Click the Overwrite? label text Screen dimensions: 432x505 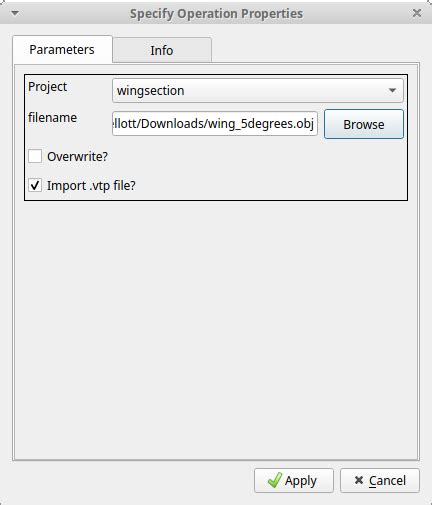pos(77,156)
